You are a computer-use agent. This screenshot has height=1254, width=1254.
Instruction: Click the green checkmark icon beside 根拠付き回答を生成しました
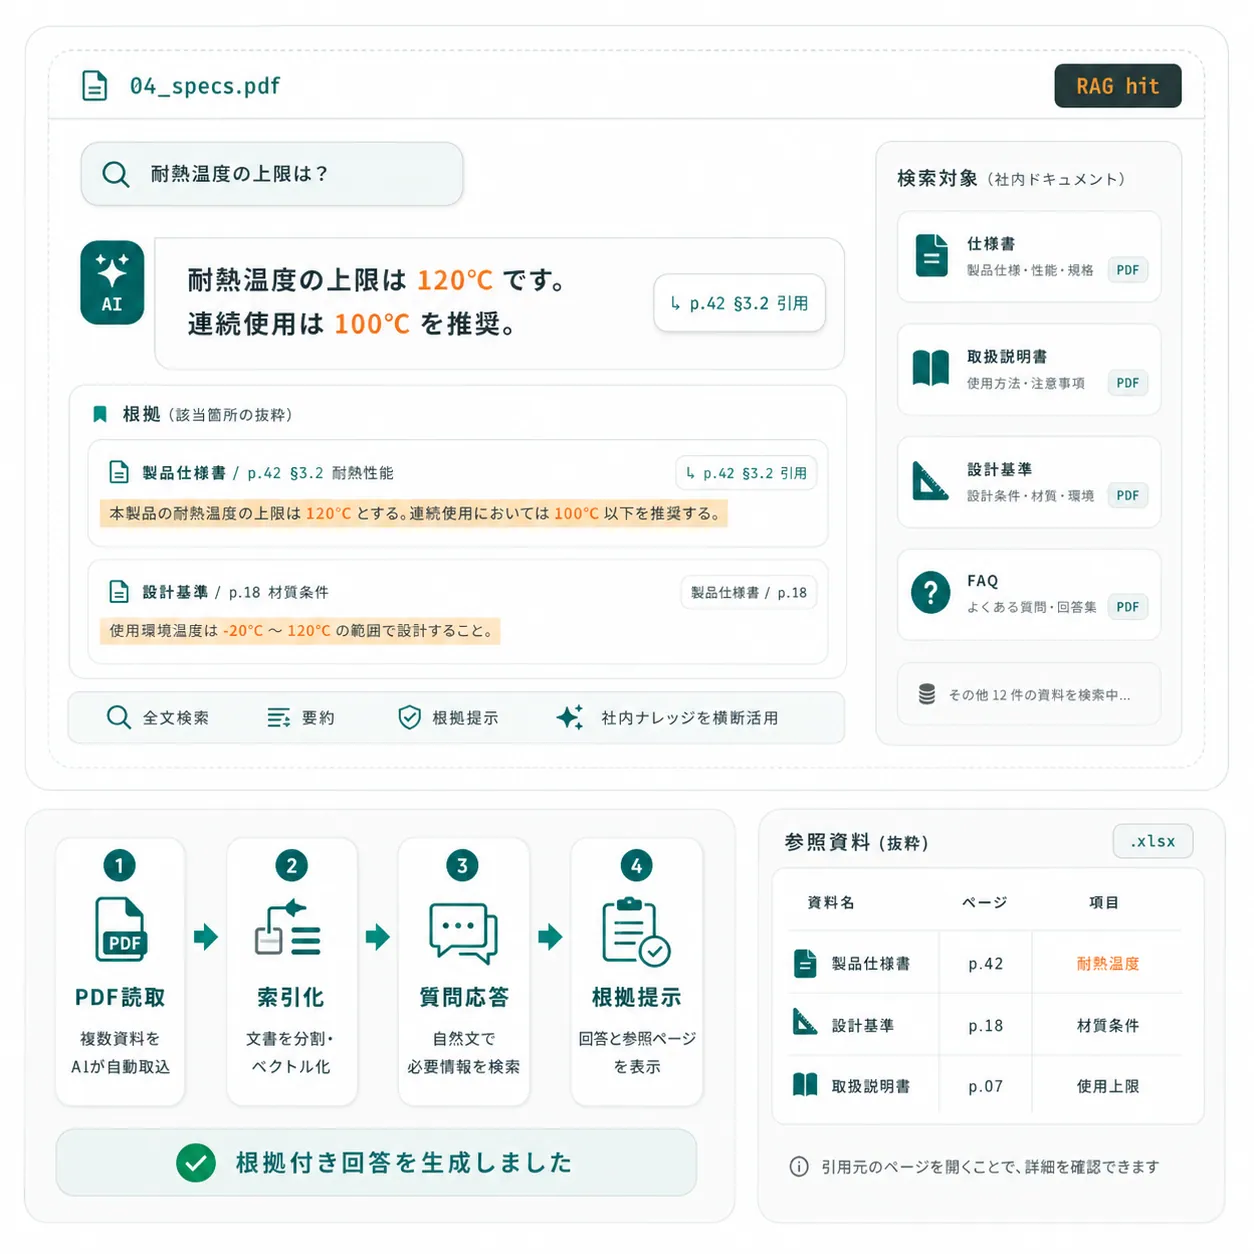[196, 1163]
